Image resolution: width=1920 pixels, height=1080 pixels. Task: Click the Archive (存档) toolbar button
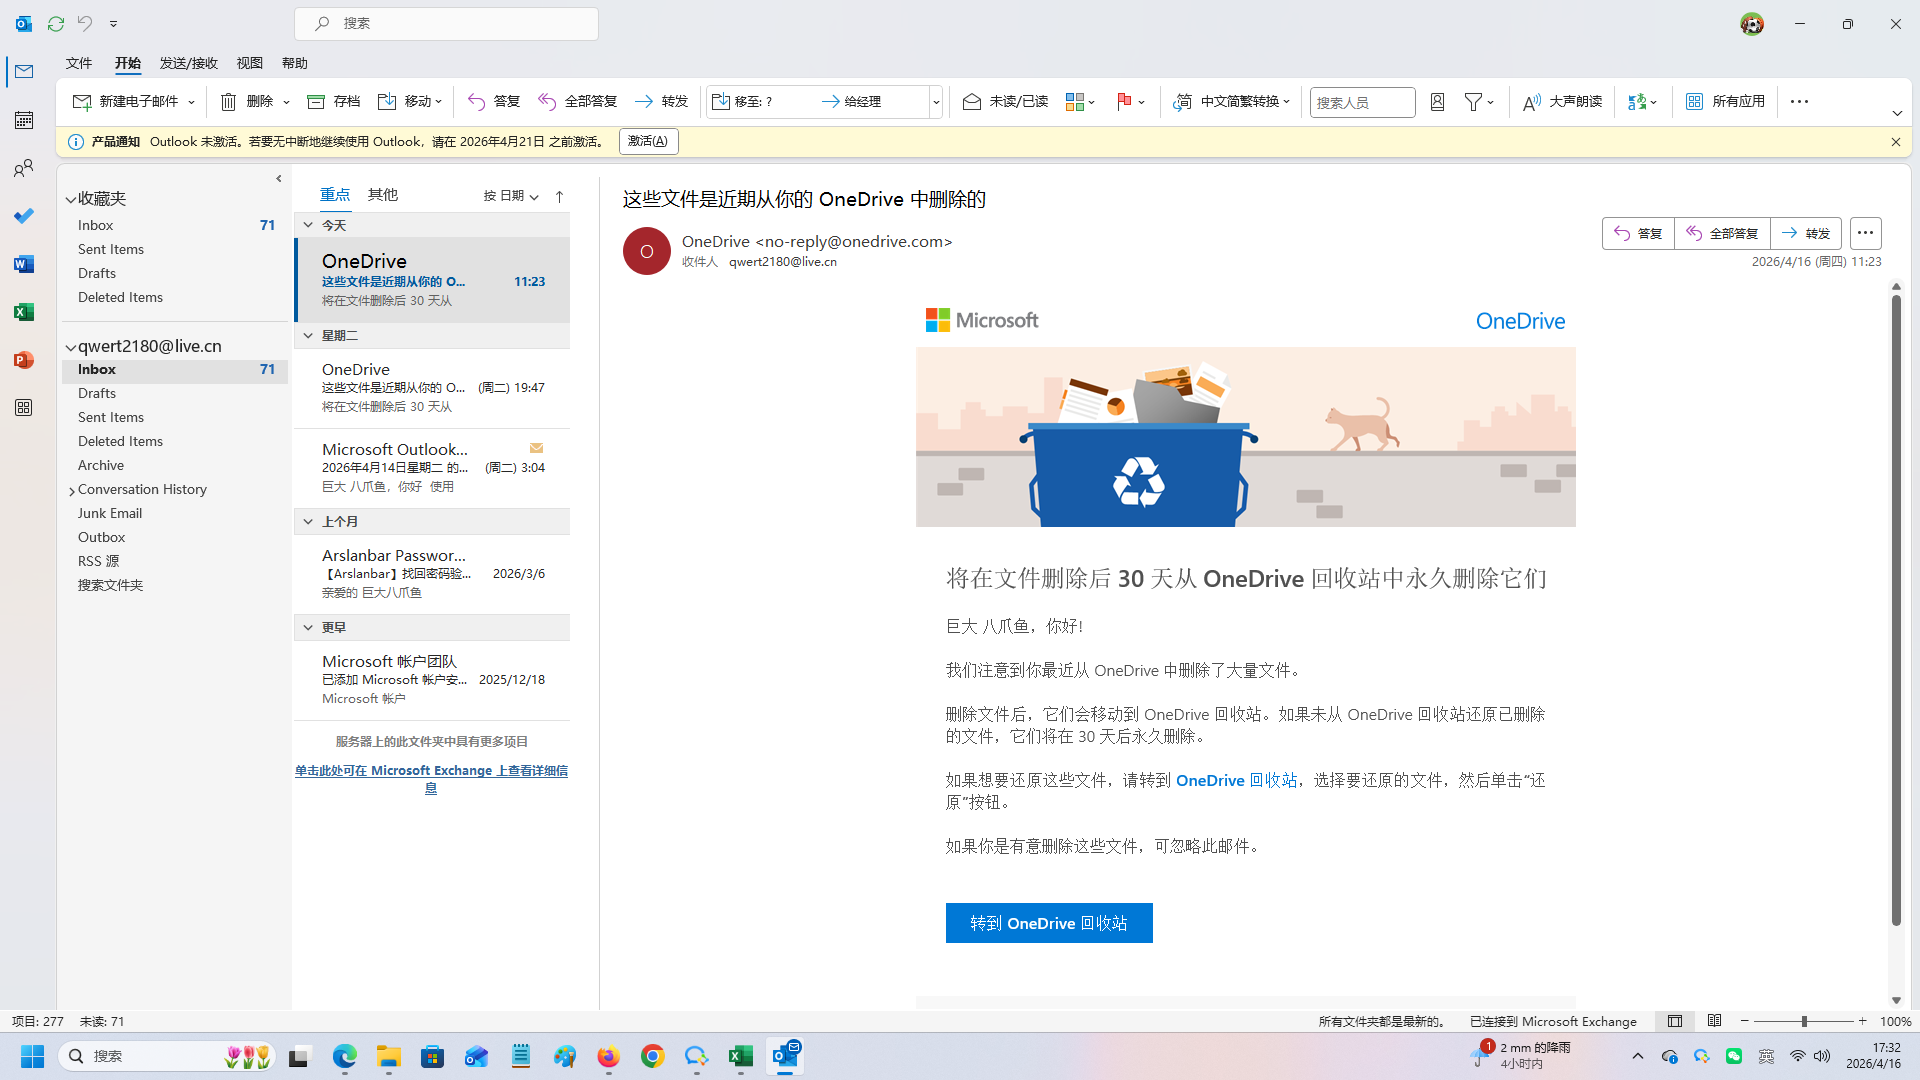point(334,101)
